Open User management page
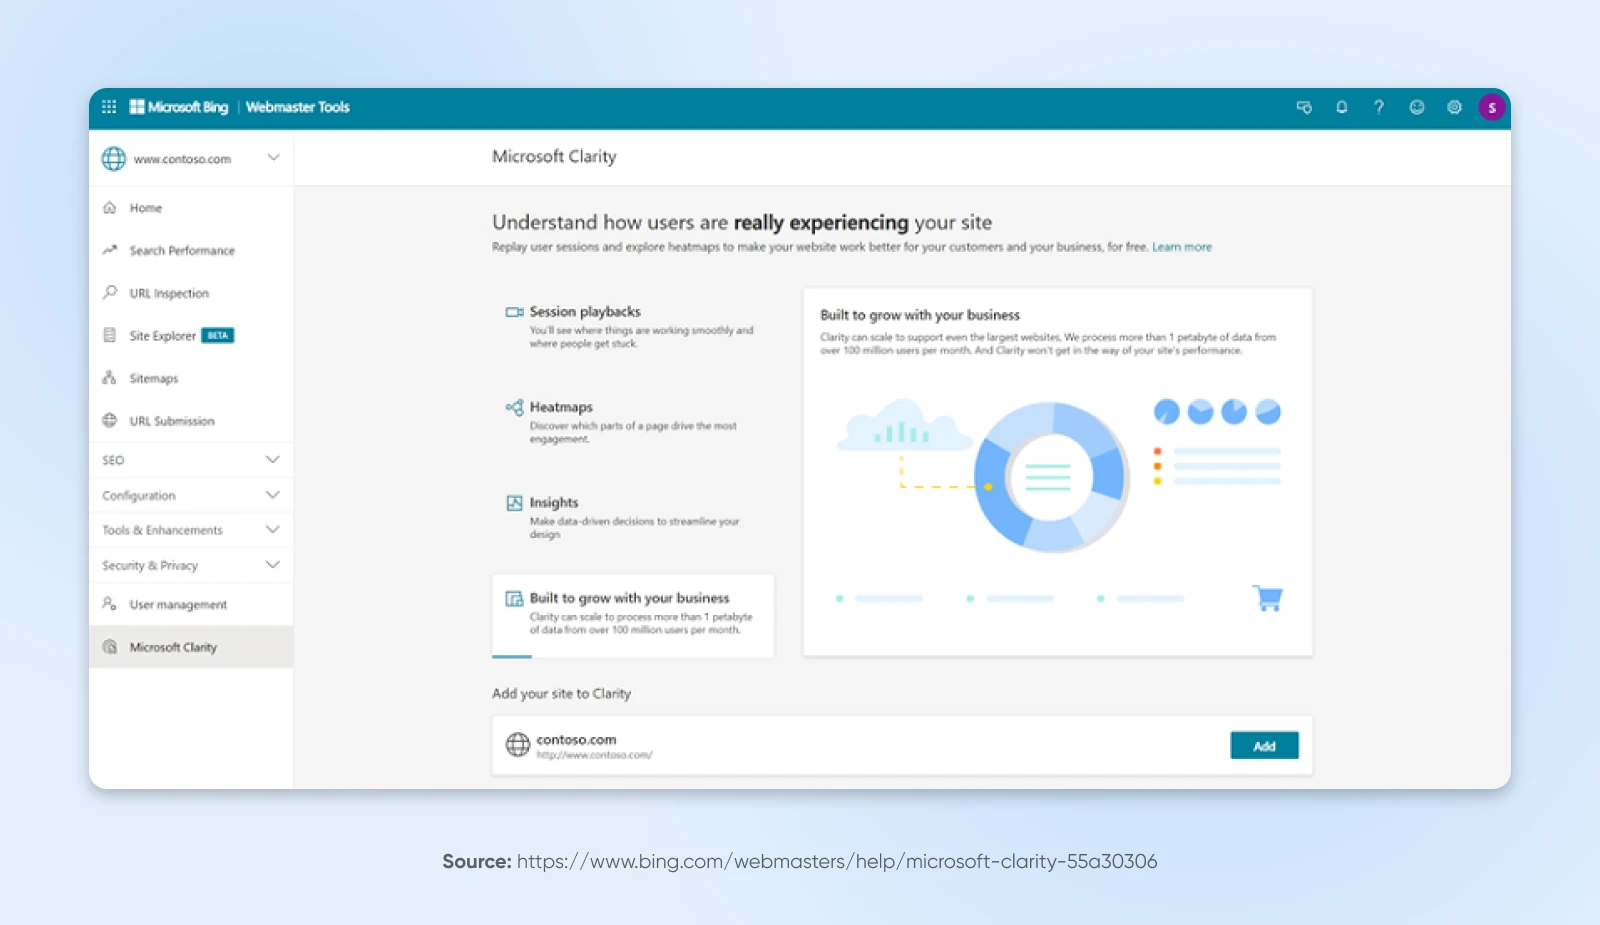This screenshot has width=1600, height=925. coord(191,604)
